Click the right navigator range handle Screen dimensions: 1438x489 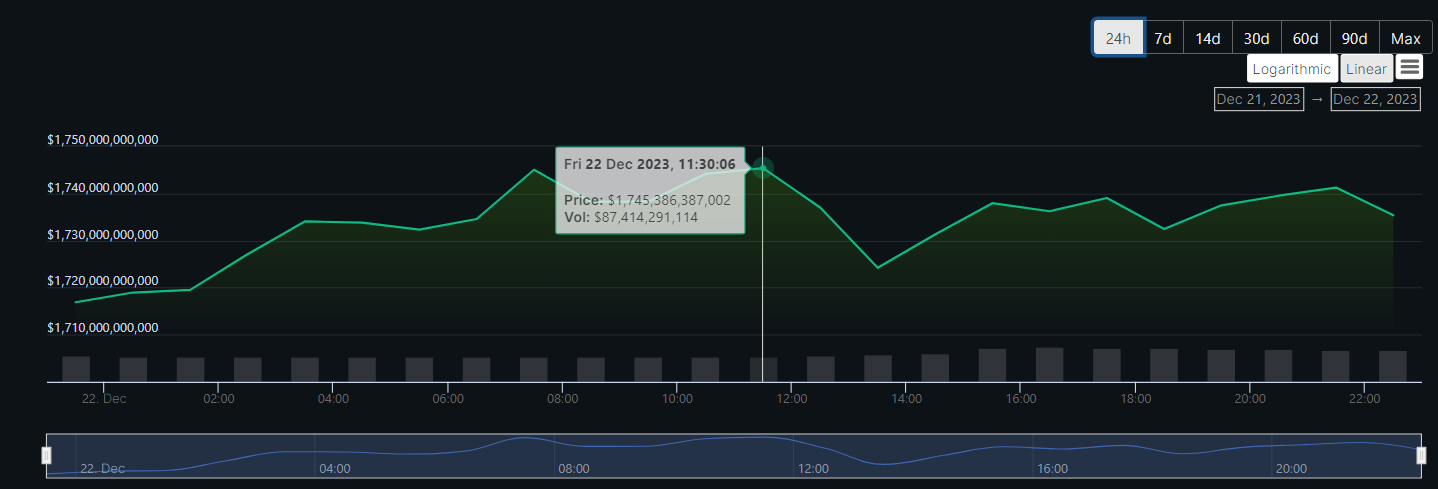[x=1421, y=455]
